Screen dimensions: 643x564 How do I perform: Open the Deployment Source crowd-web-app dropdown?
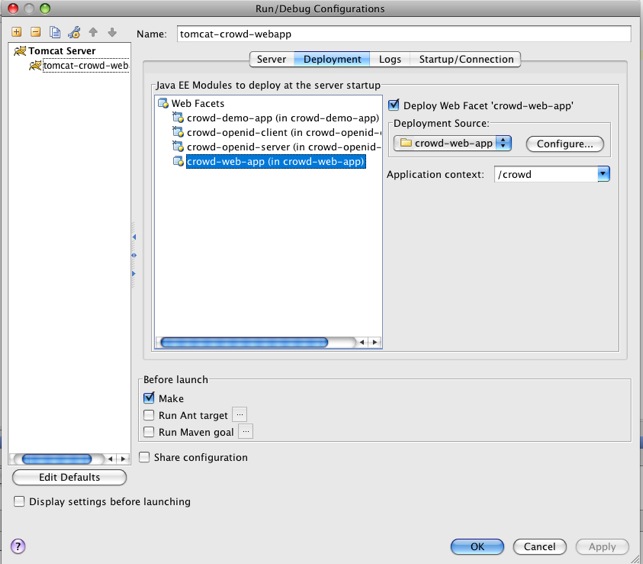[454, 143]
